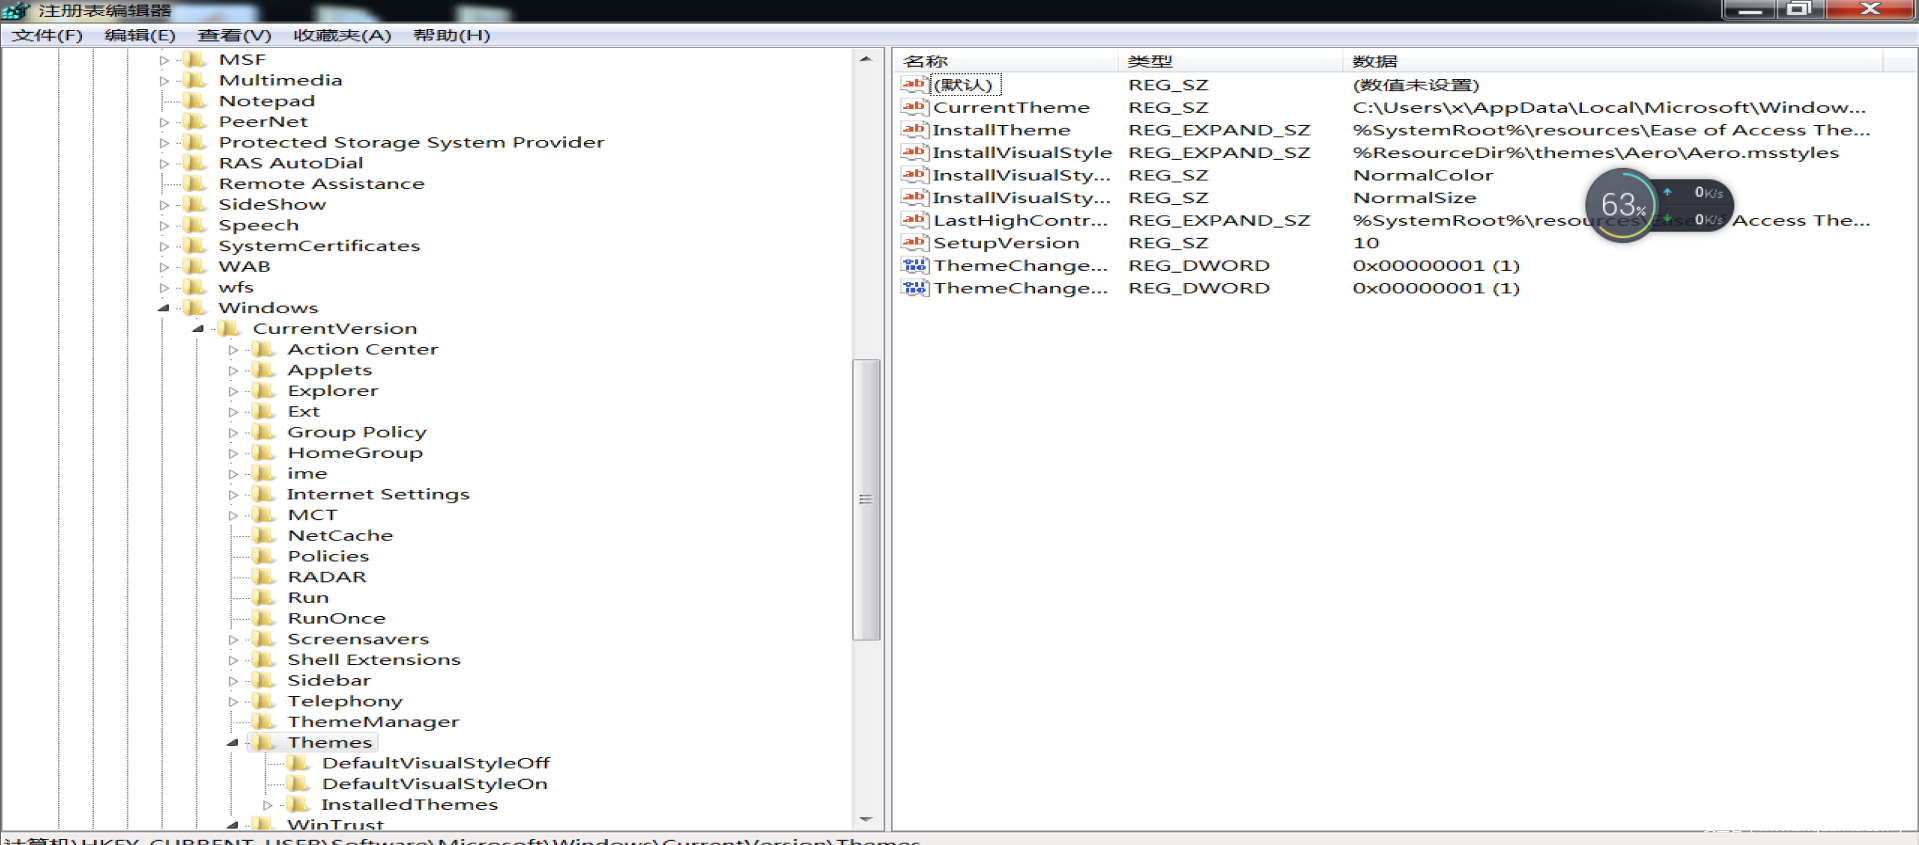Image resolution: width=1919 pixels, height=845 pixels.
Task: Collapse the CurrentVersion tree node
Action: [x=198, y=329]
